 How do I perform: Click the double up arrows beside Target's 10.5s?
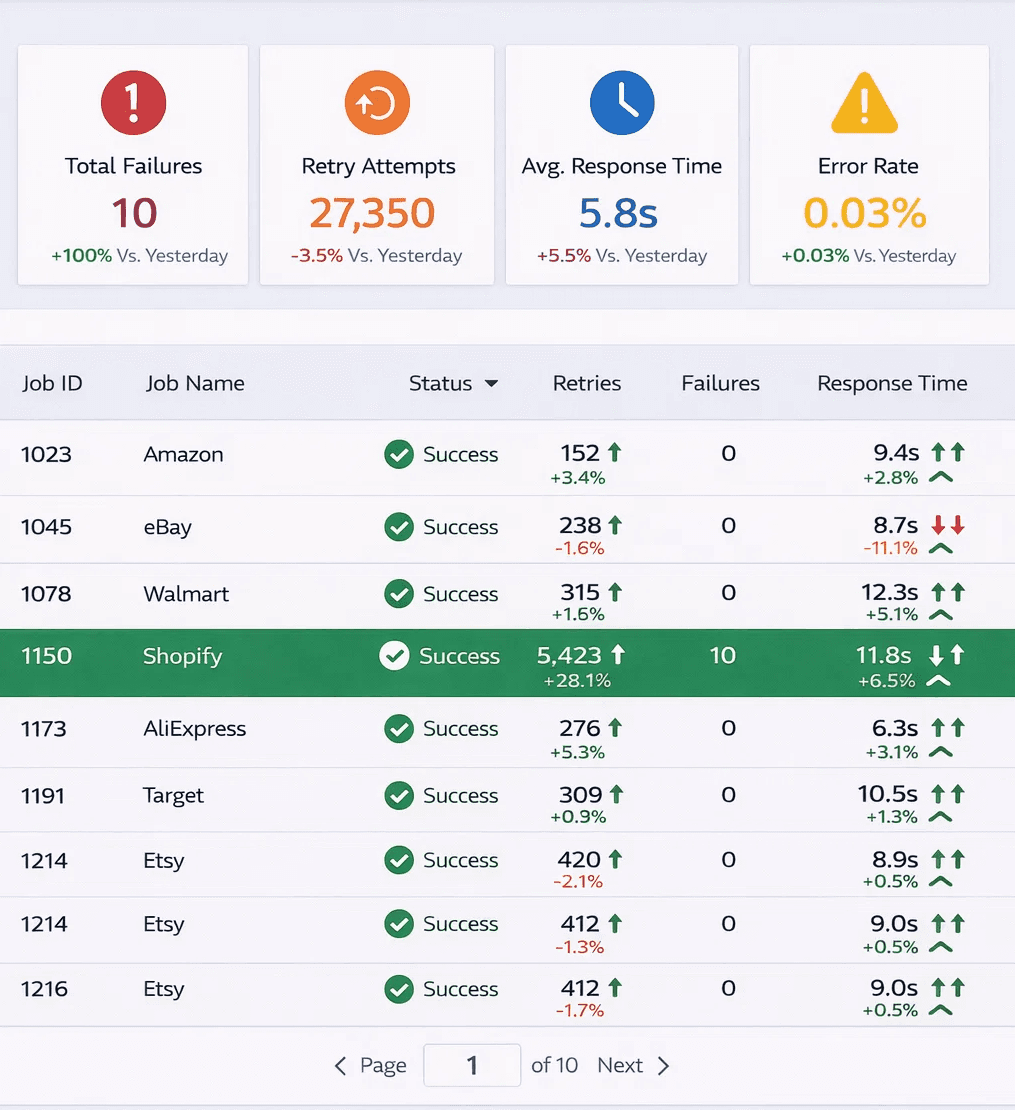tap(948, 794)
